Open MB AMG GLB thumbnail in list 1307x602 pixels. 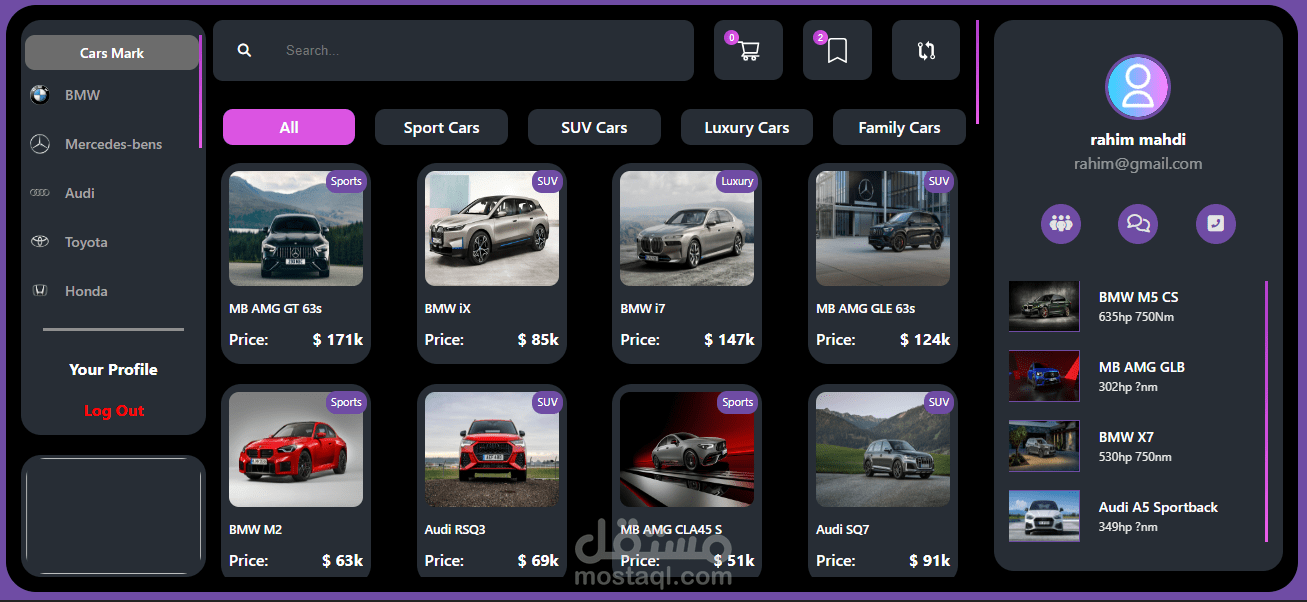pos(1044,376)
